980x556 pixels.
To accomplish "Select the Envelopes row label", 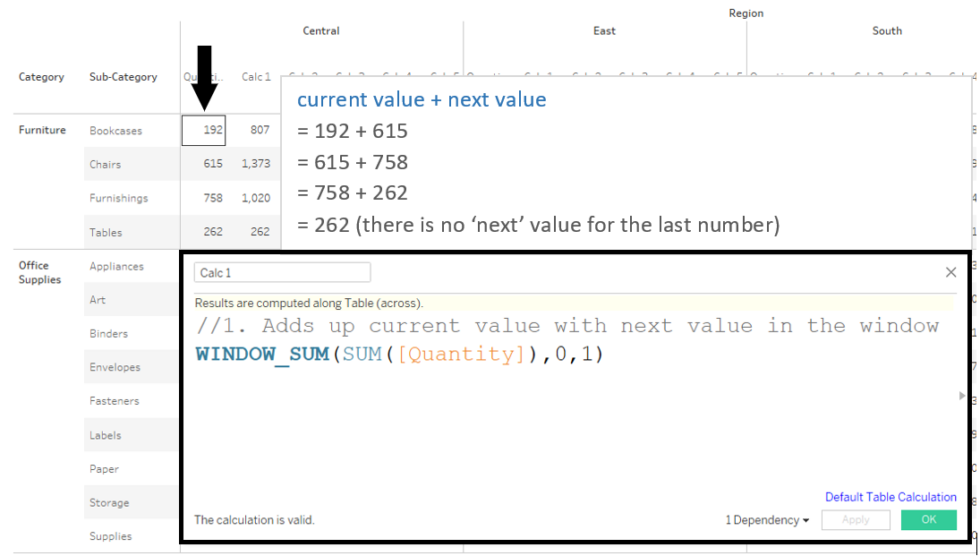I will pyautogui.click(x=115, y=367).
